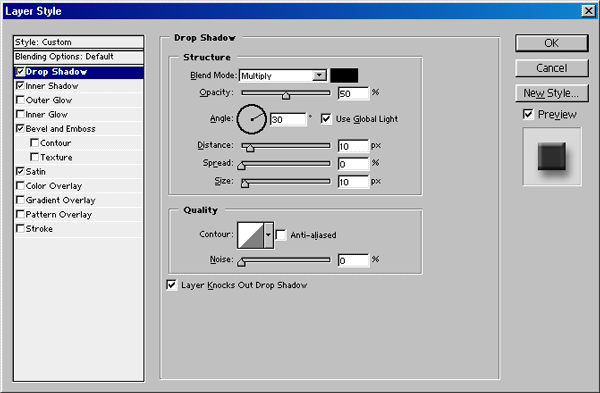Click the New Style... button
Screen dimensions: 600x393
(x=551, y=93)
